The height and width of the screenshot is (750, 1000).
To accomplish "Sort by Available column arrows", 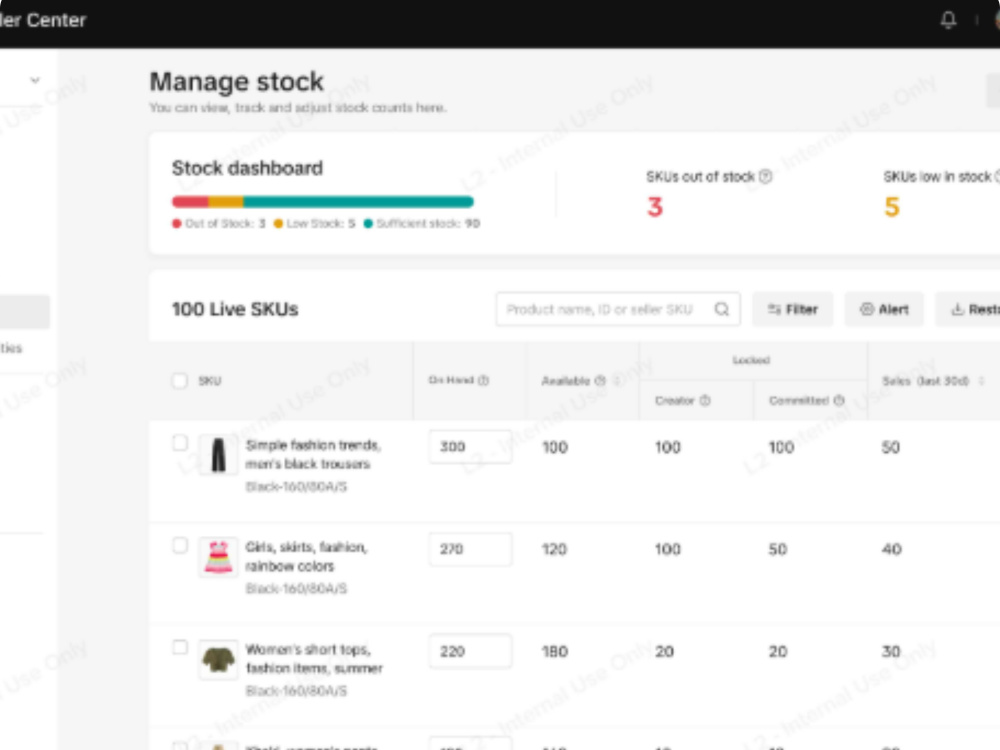I will (617, 381).
